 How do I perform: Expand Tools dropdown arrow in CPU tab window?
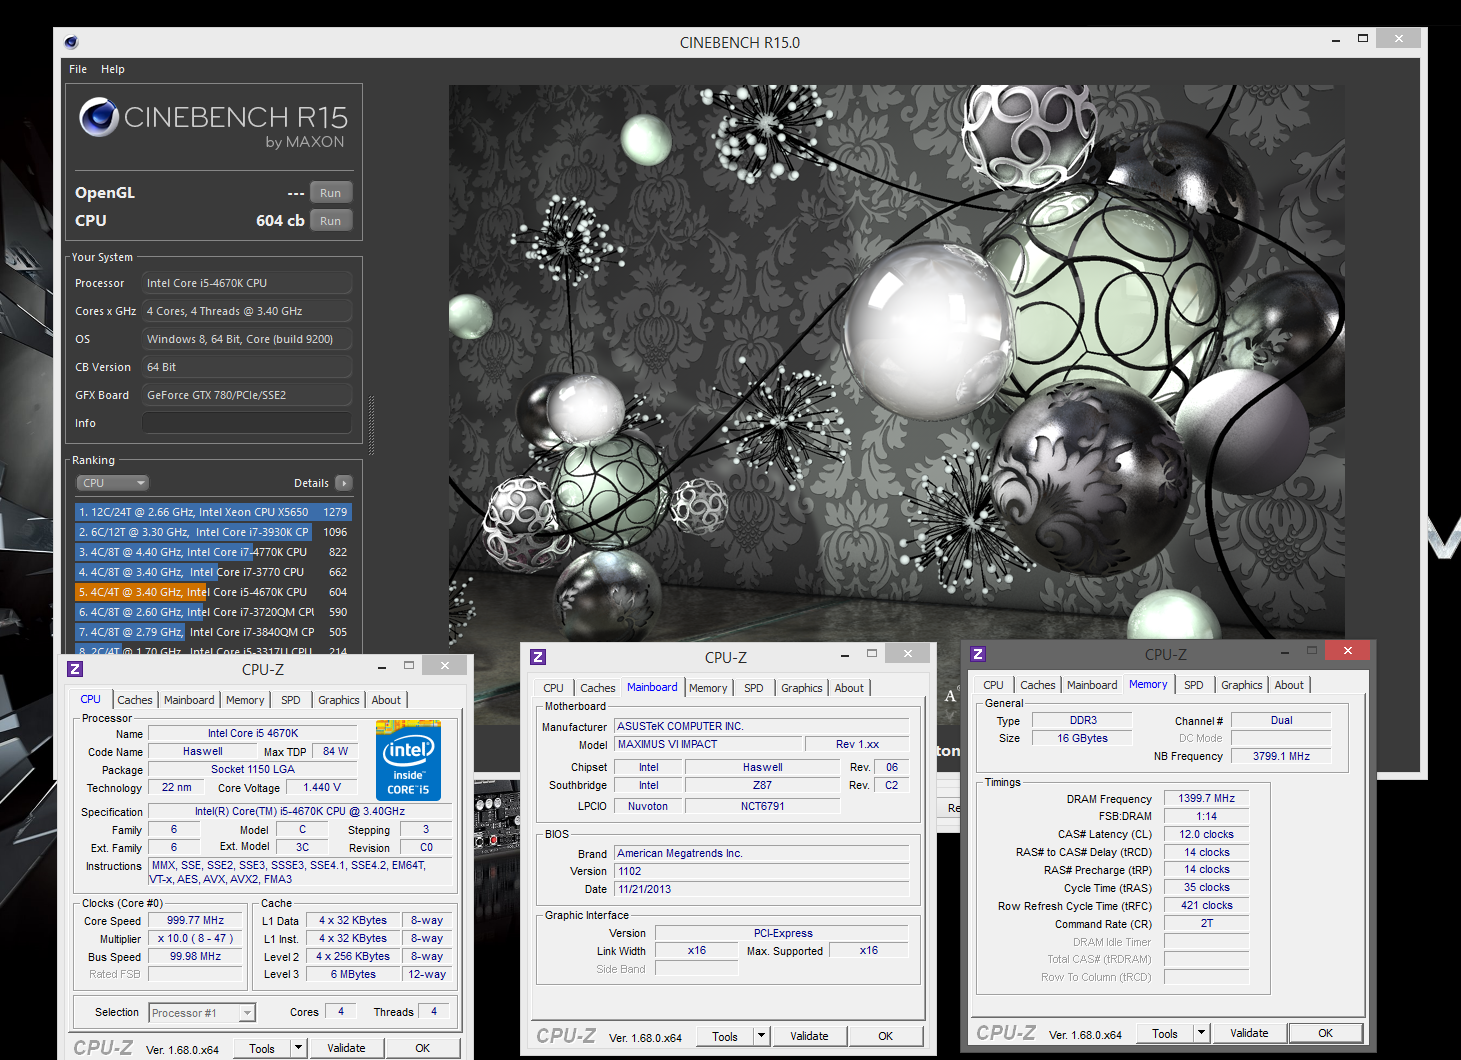[298, 1048]
